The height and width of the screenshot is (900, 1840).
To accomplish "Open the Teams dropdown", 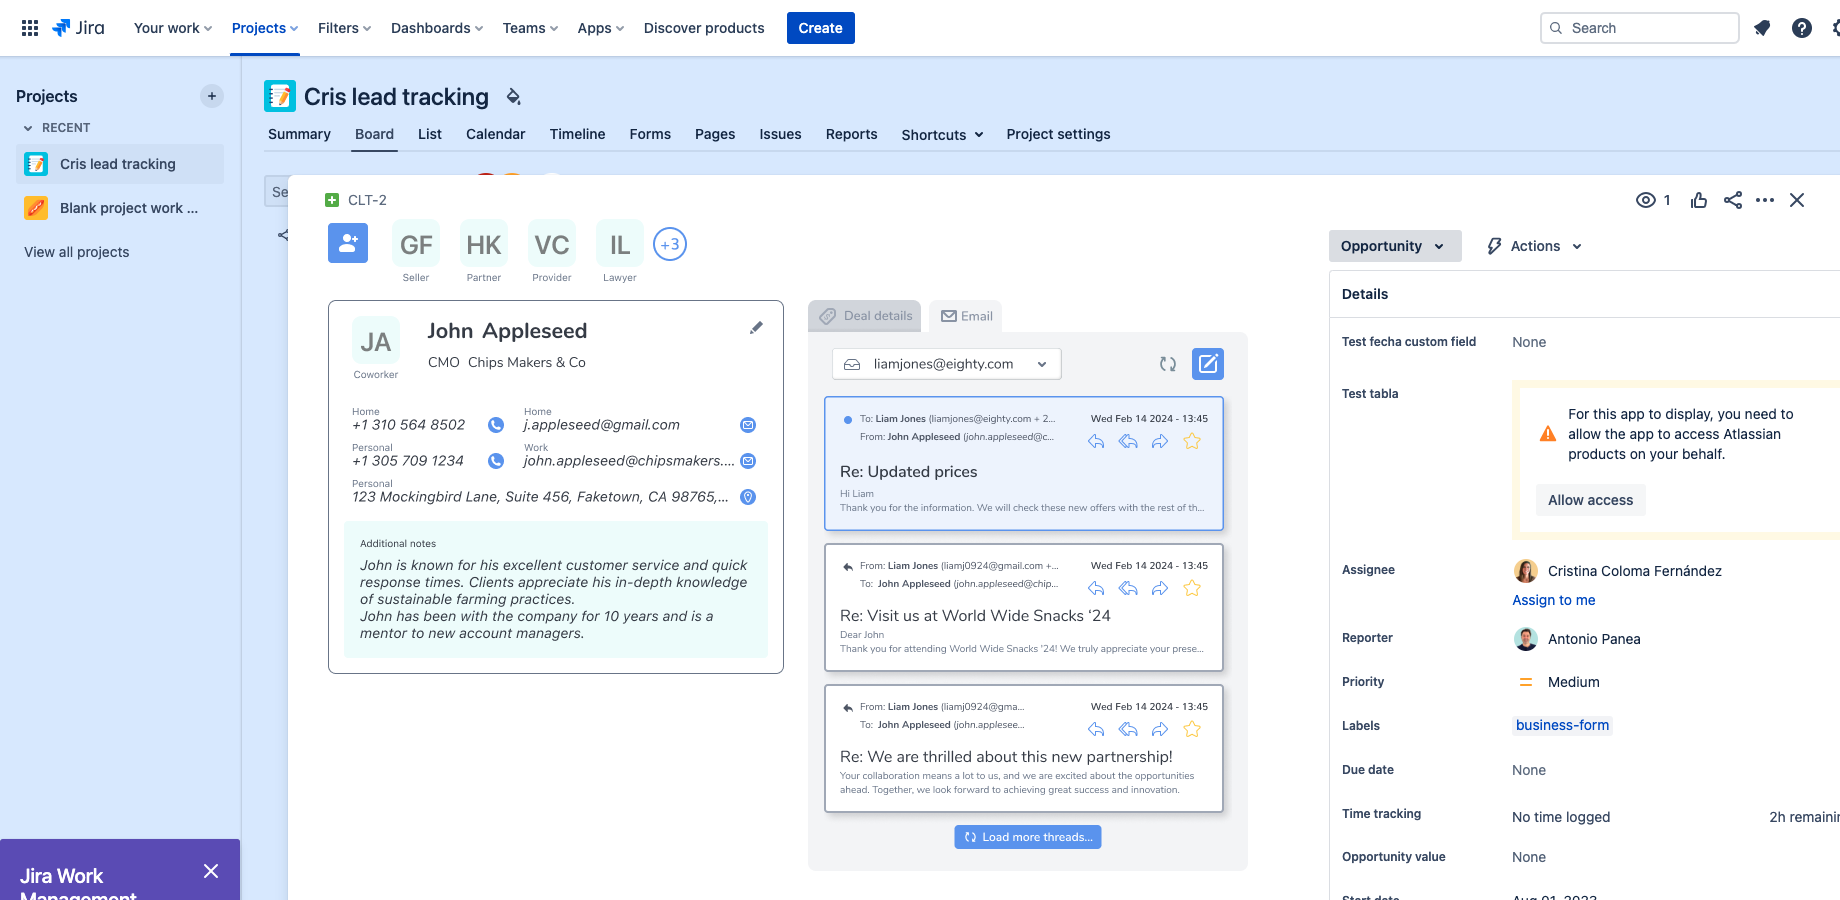I will coord(531,28).
